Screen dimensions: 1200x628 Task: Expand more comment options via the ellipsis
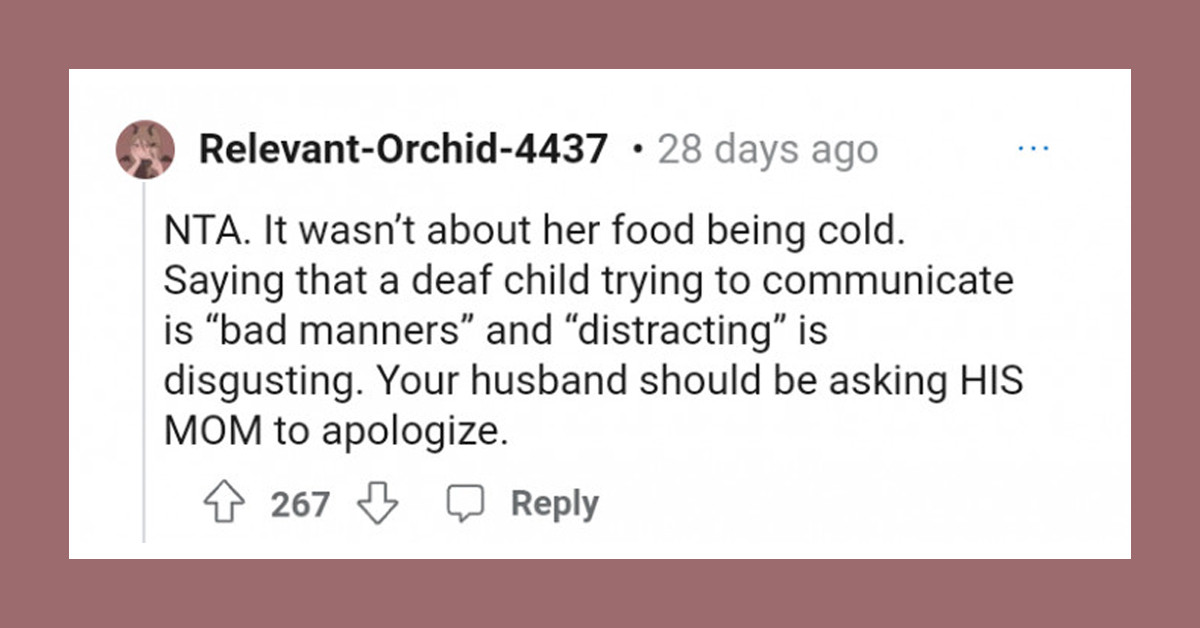pyautogui.click(x=1034, y=147)
